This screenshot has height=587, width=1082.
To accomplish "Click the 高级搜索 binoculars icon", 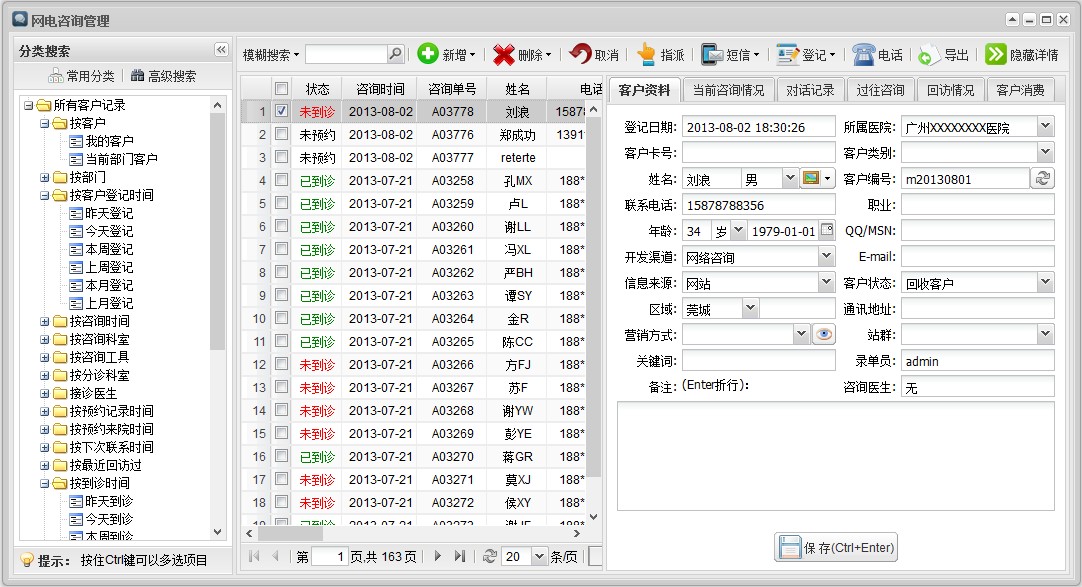I will [137, 76].
